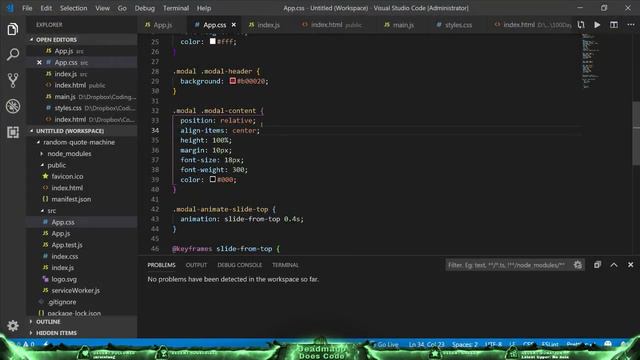Open the File menu
The width and height of the screenshot is (640, 360).
(27, 8)
